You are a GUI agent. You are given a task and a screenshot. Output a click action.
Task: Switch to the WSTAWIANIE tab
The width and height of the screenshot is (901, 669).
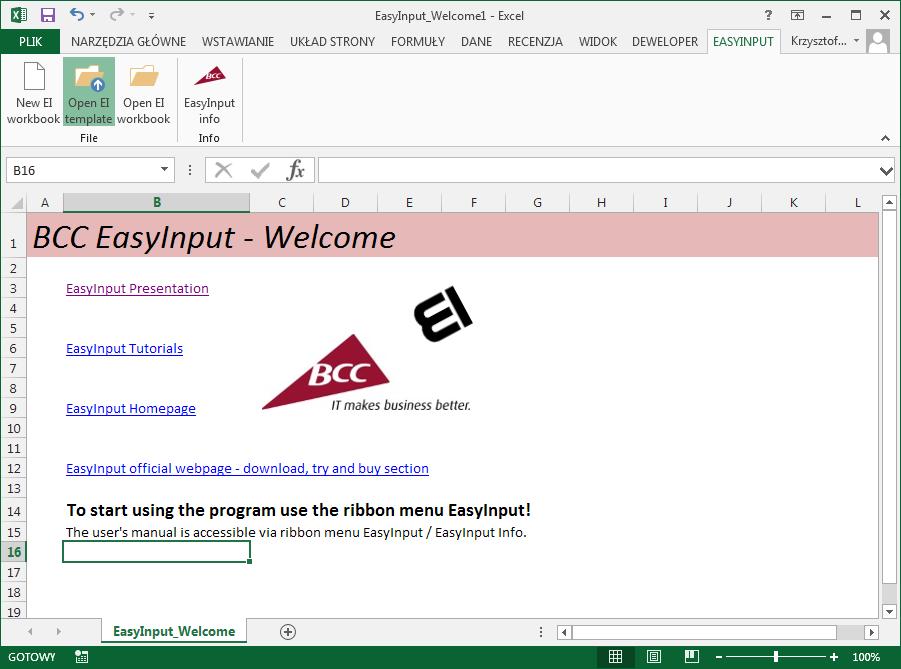(x=237, y=41)
